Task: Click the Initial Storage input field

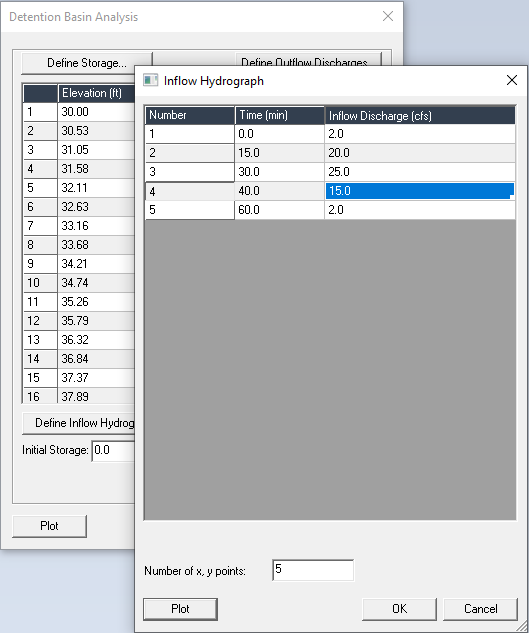Action: click(x=113, y=451)
